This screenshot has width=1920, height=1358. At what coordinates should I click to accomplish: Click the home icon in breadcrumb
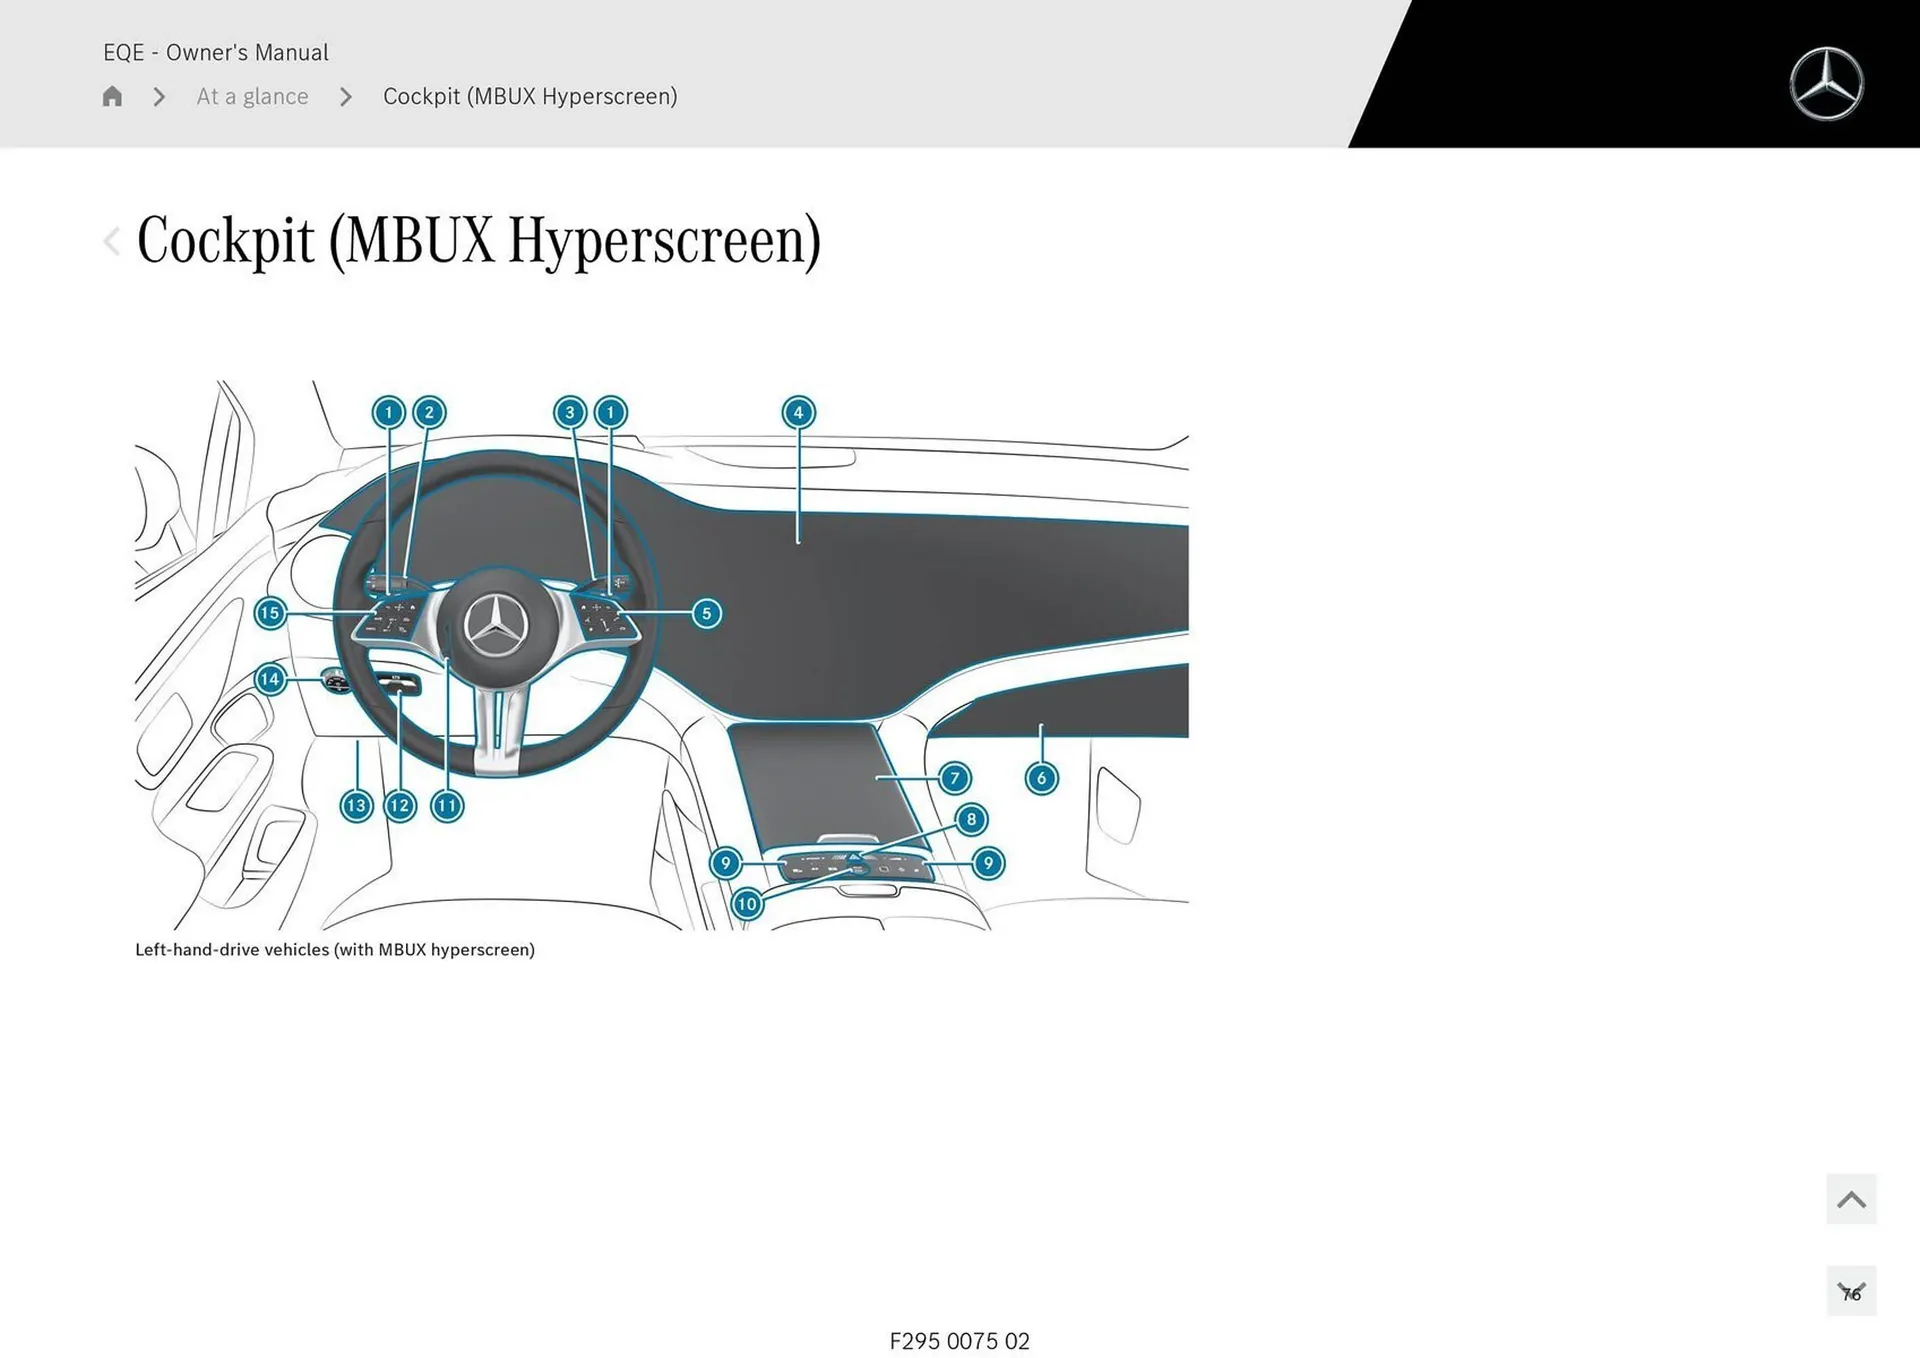(x=112, y=96)
